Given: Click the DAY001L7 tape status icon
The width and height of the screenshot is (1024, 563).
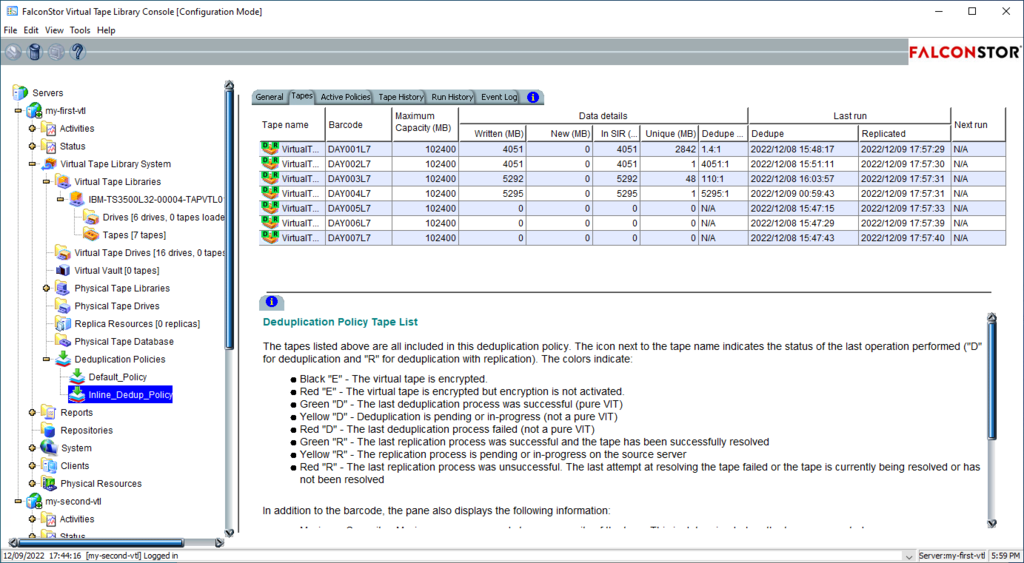Looking at the screenshot, I should click(x=270, y=149).
